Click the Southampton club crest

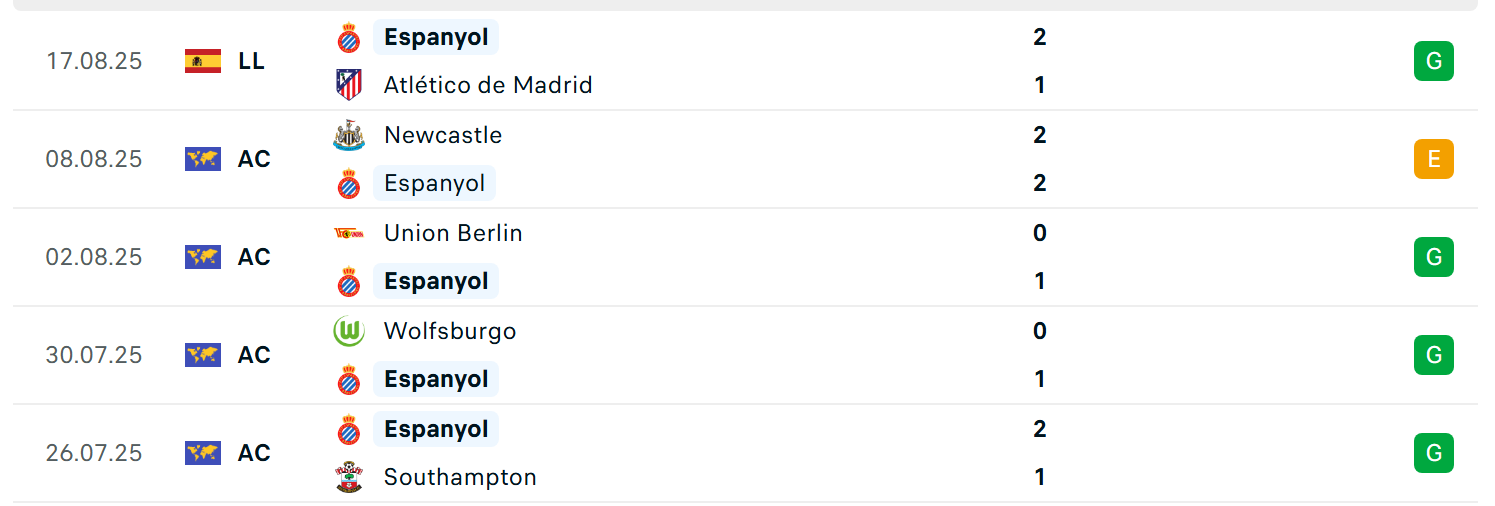[x=348, y=477]
